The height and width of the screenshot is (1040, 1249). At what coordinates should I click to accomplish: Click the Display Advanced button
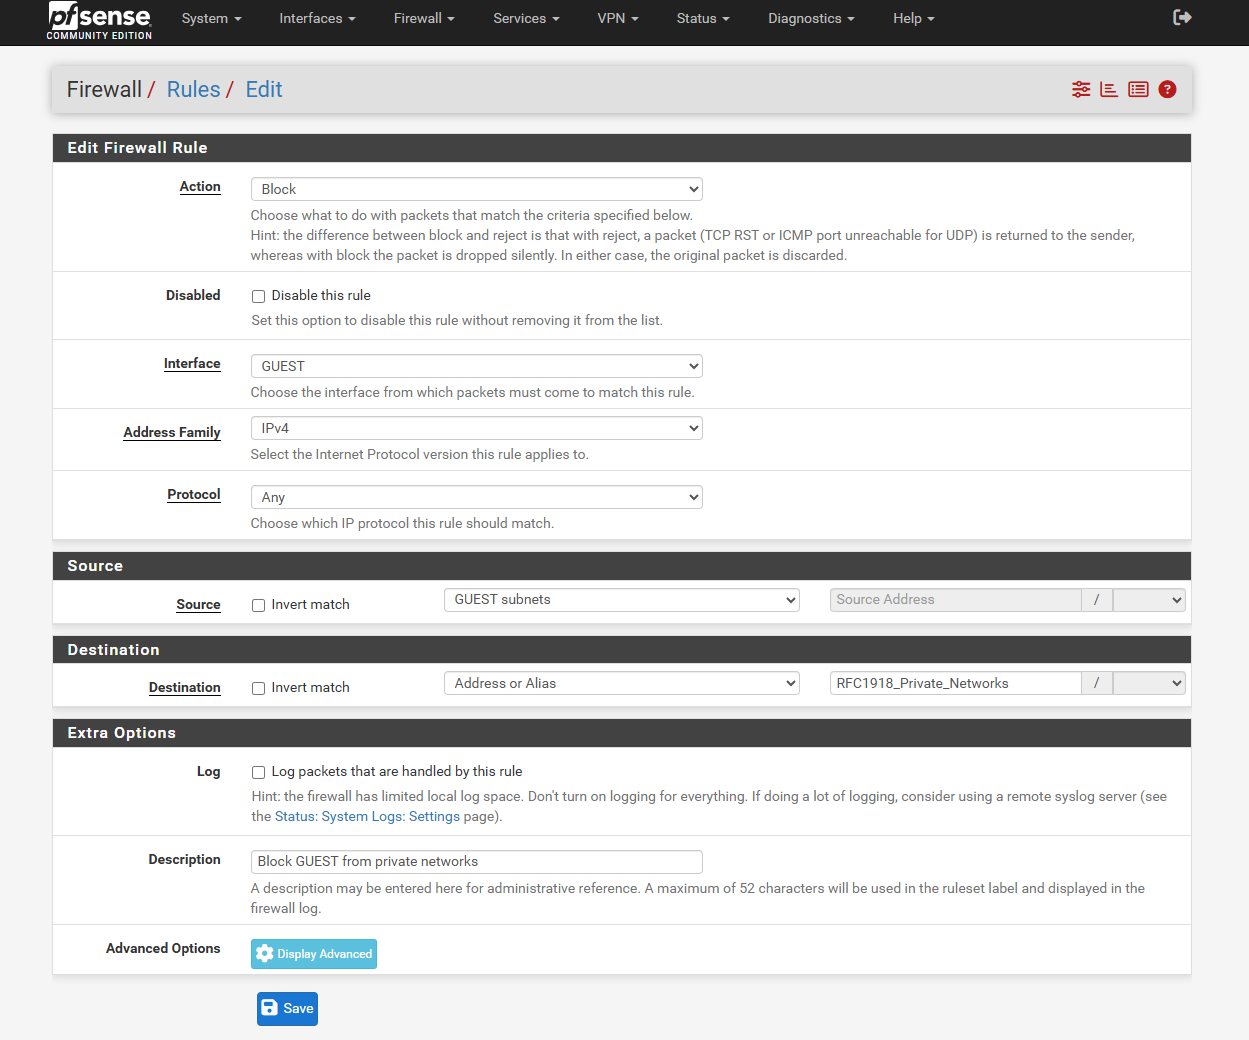[x=313, y=954]
